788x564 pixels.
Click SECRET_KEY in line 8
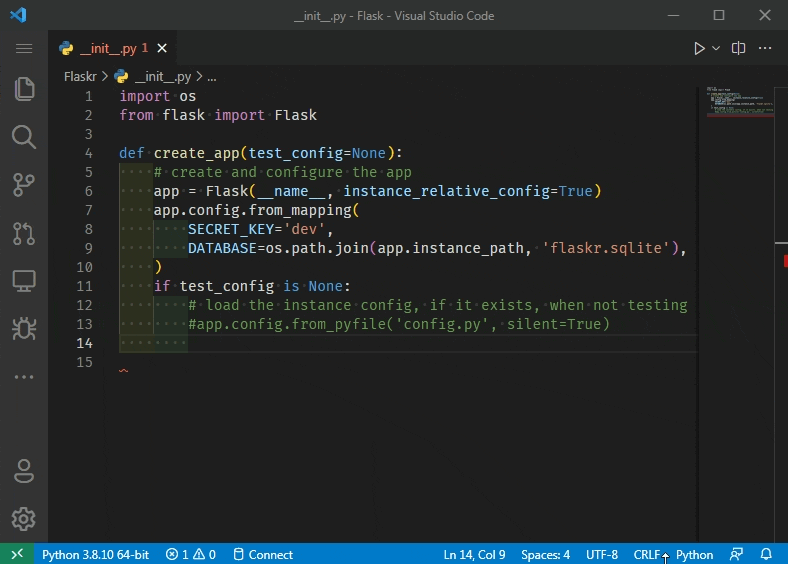point(231,229)
